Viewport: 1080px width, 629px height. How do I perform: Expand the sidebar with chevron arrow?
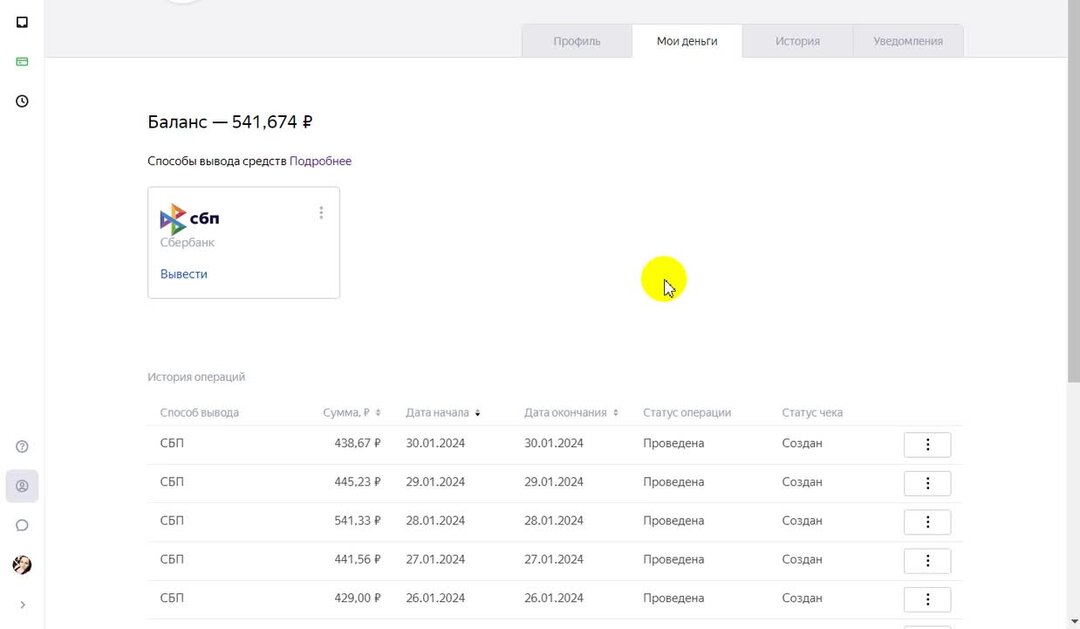coord(22,605)
